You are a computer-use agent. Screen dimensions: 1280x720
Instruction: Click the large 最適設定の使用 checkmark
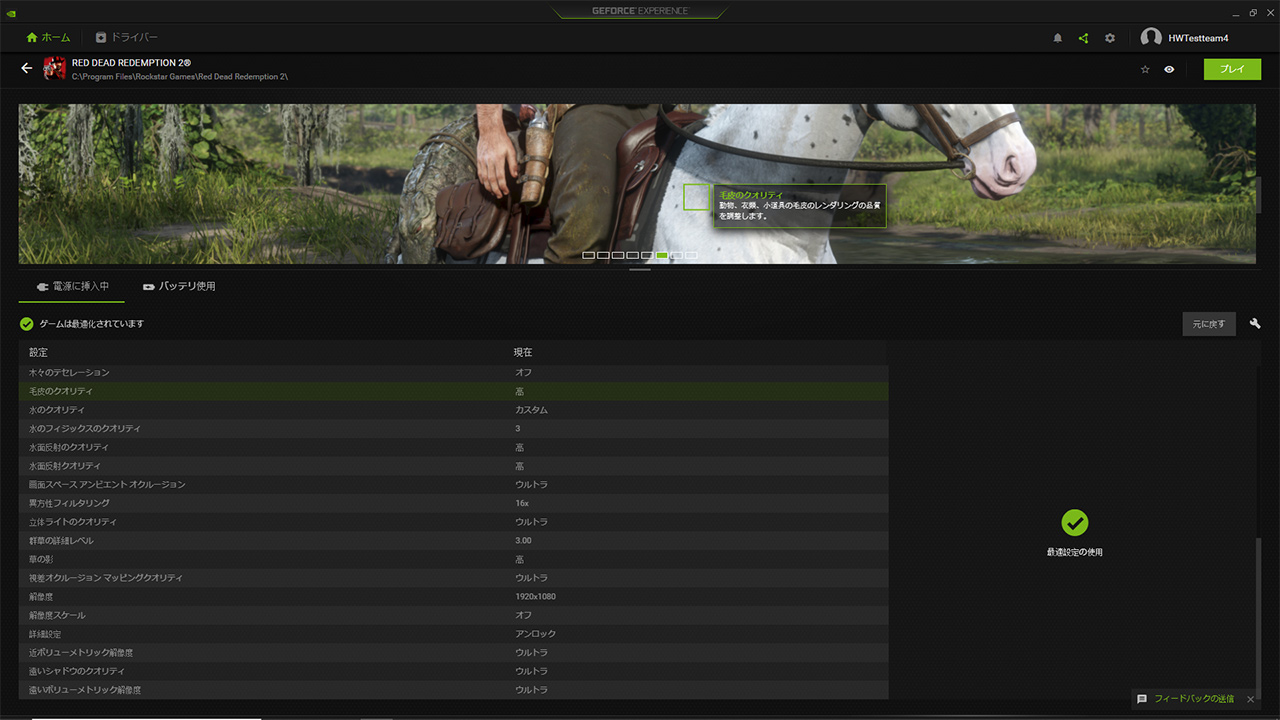pos(1074,522)
